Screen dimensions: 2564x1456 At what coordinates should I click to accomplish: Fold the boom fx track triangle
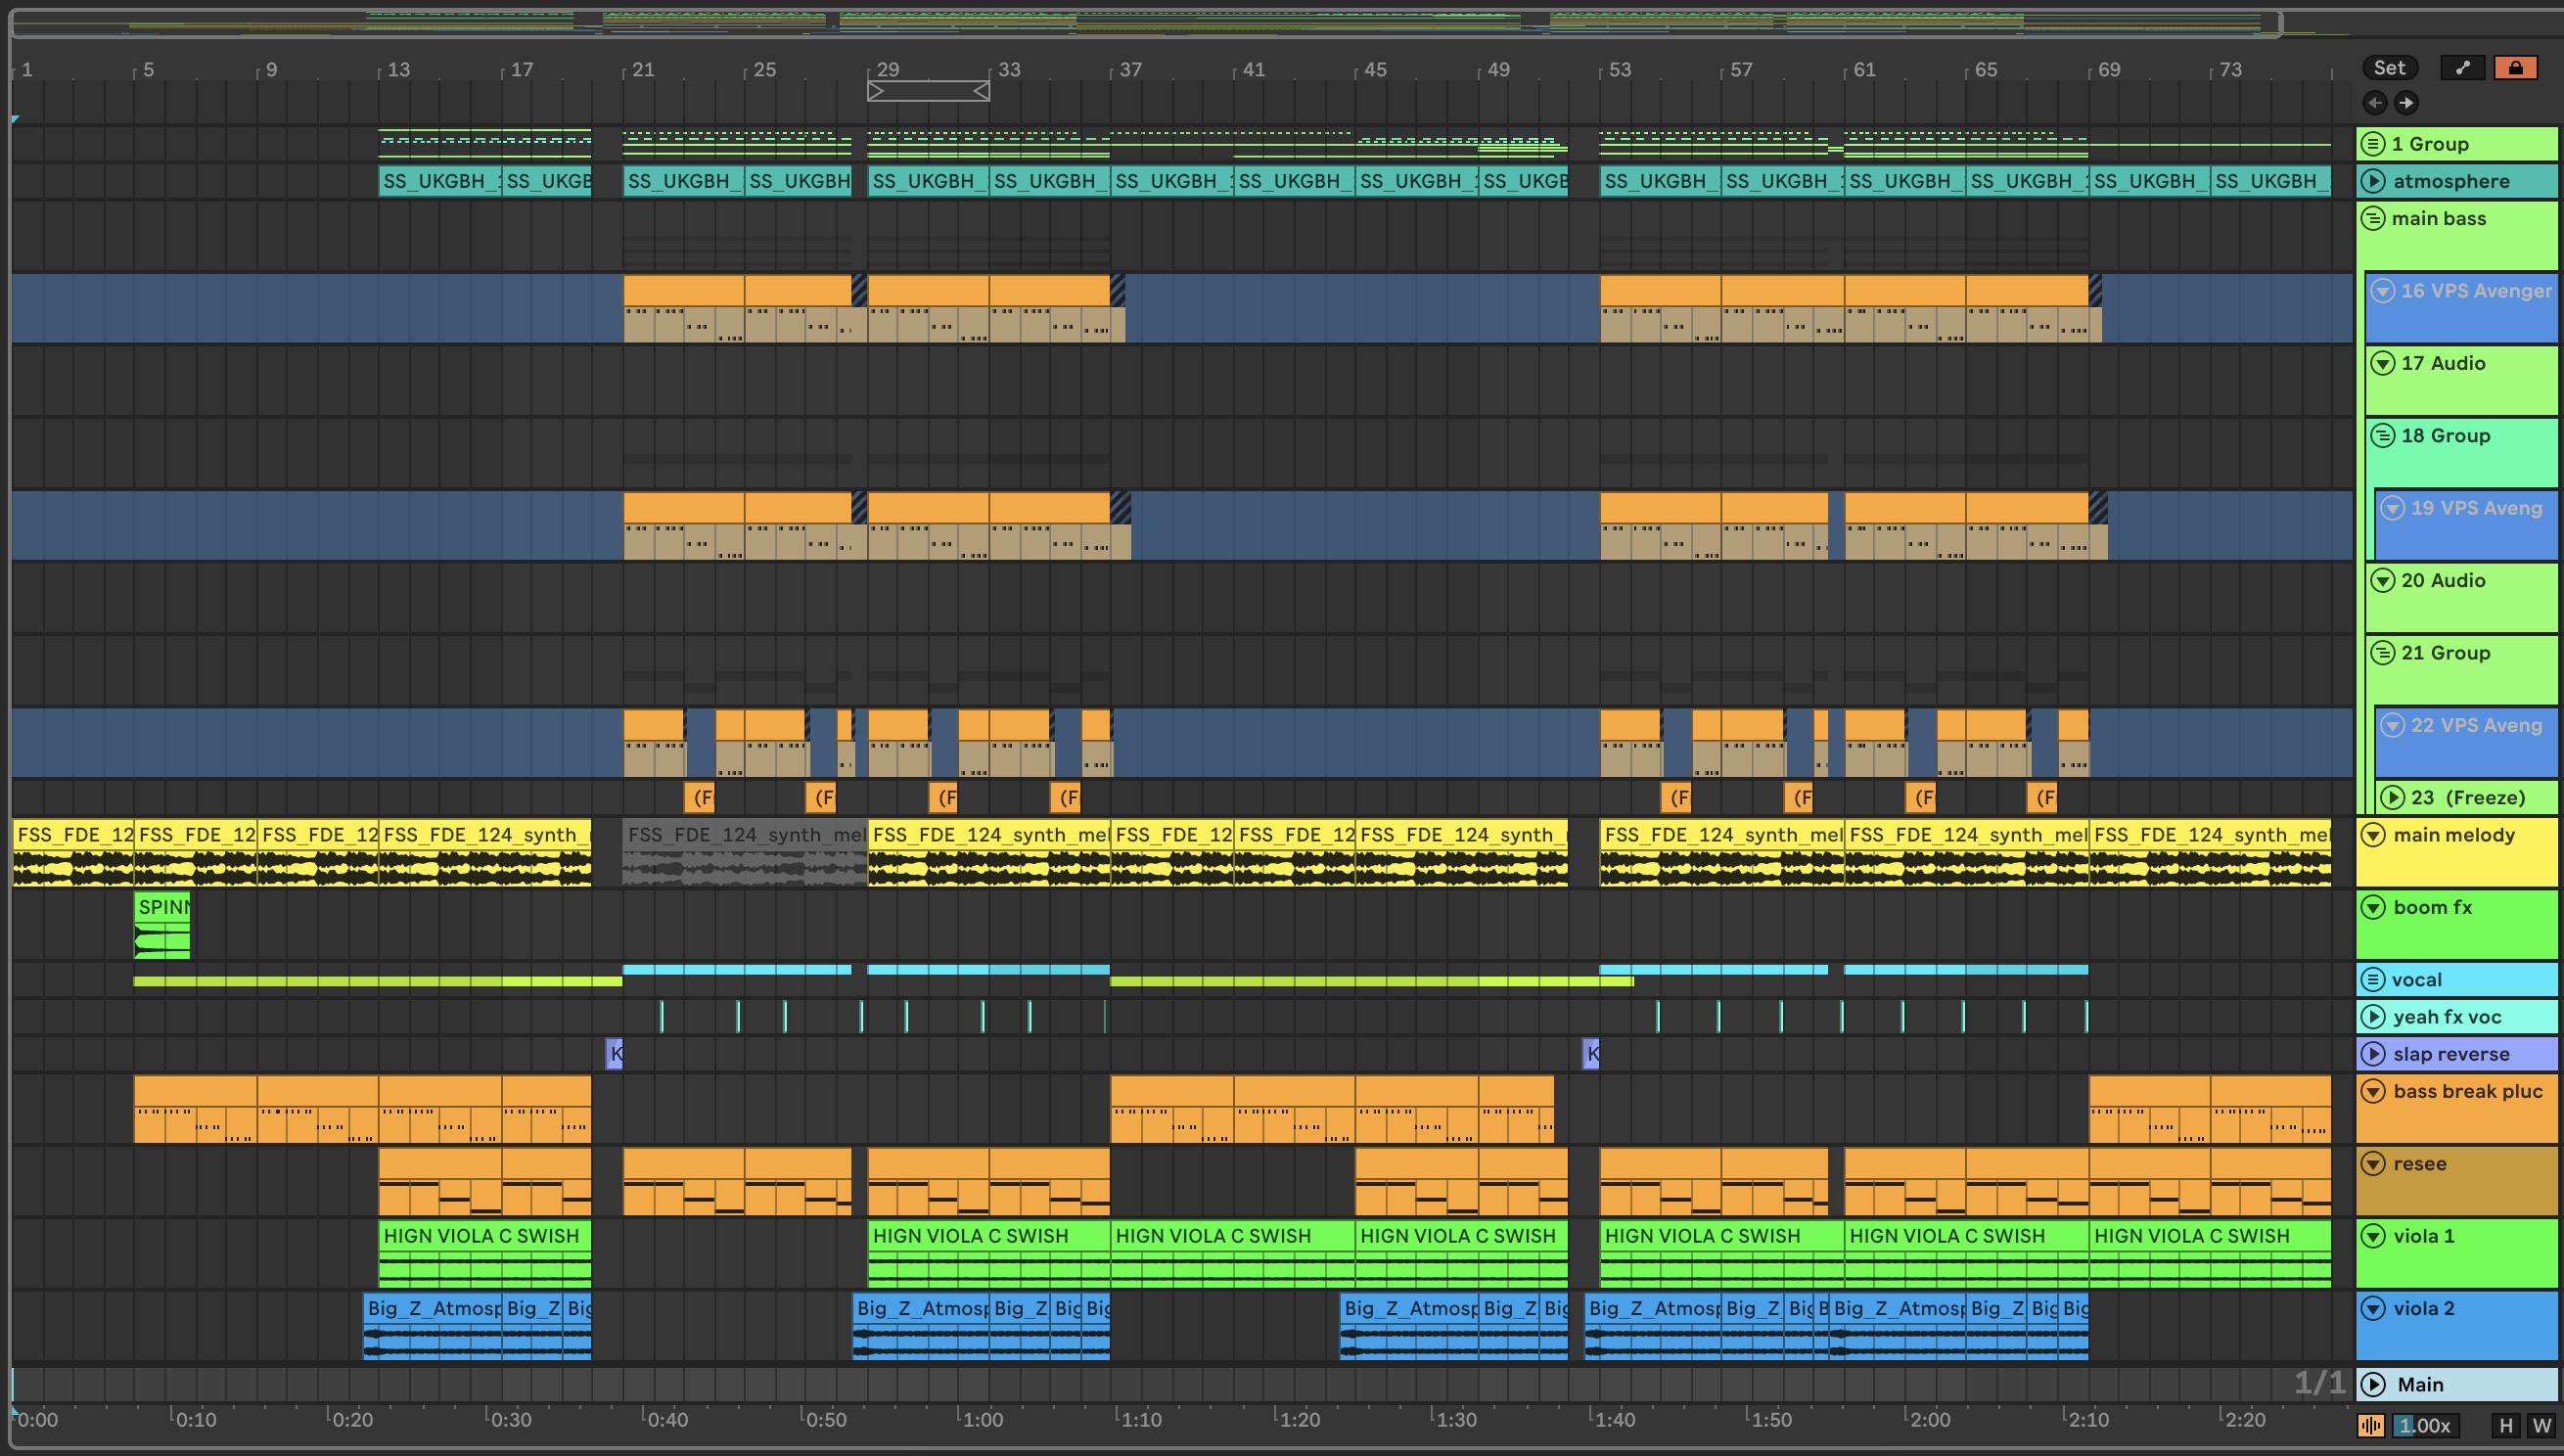coord(2372,907)
